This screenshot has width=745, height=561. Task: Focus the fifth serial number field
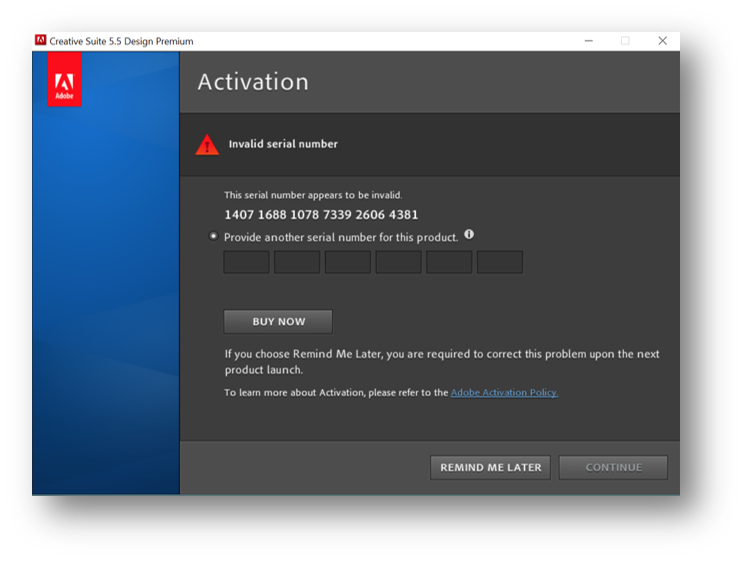[449, 262]
